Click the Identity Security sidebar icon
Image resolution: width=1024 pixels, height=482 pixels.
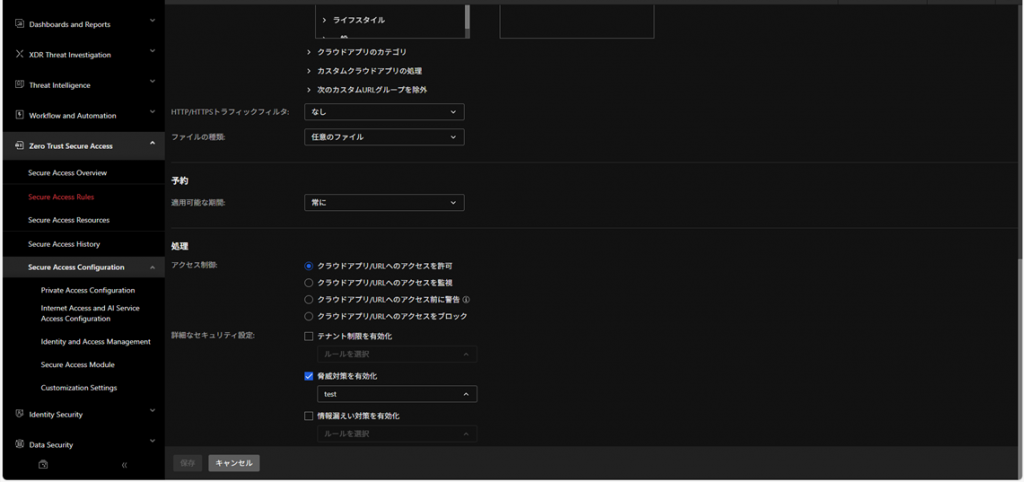point(19,414)
